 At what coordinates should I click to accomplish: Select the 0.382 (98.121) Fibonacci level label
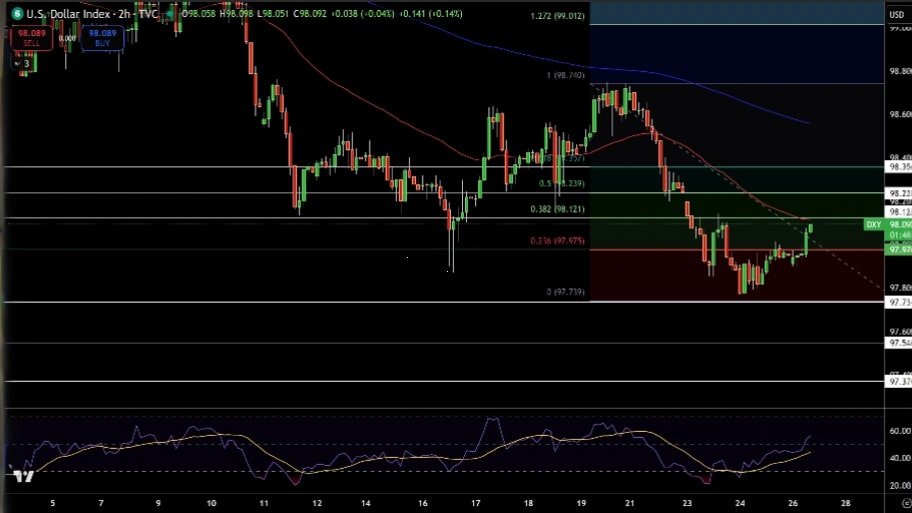(x=557, y=209)
